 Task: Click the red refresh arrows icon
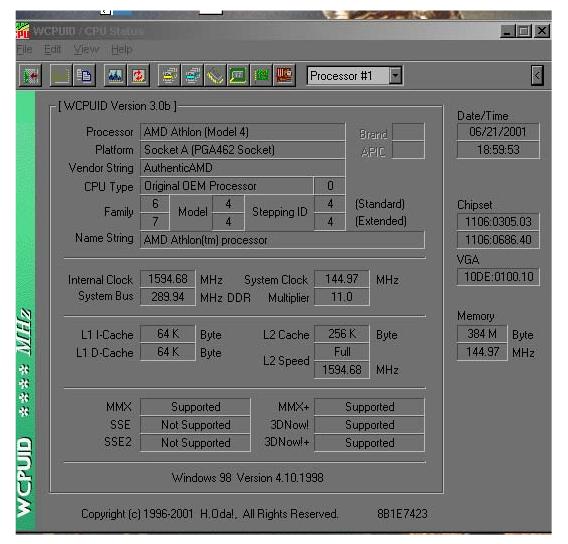click(x=138, y=76)
